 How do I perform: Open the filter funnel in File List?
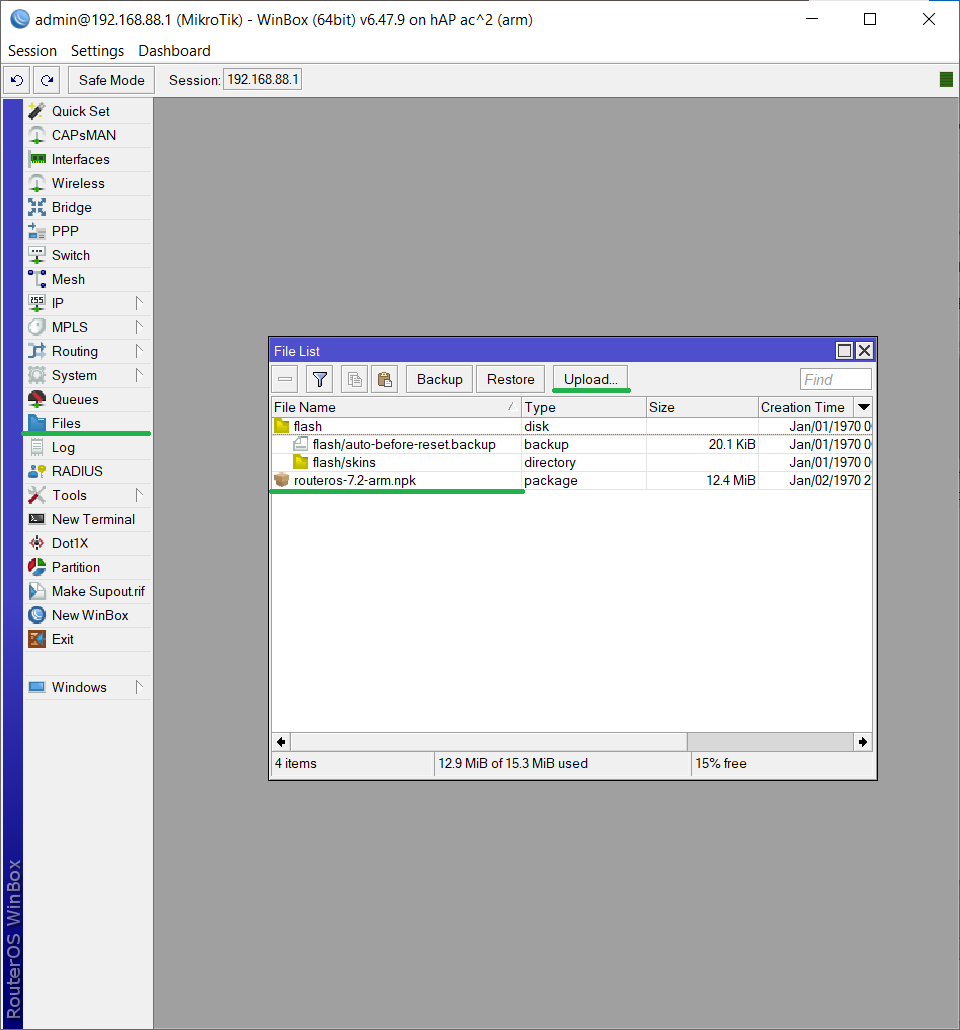[x=319, y=379]
